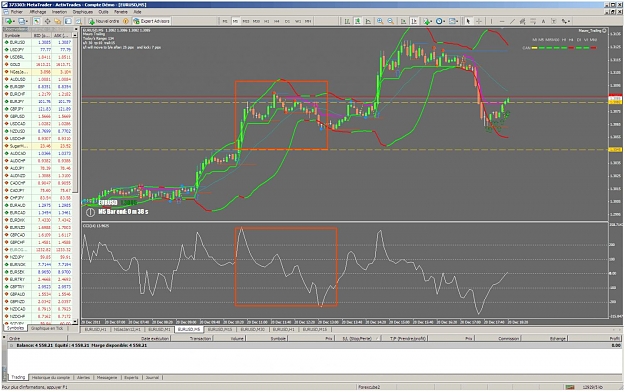Viewport: 625px width, 392px height.
Task: Open the Experts terminal tab
Action: pos(131,377)
